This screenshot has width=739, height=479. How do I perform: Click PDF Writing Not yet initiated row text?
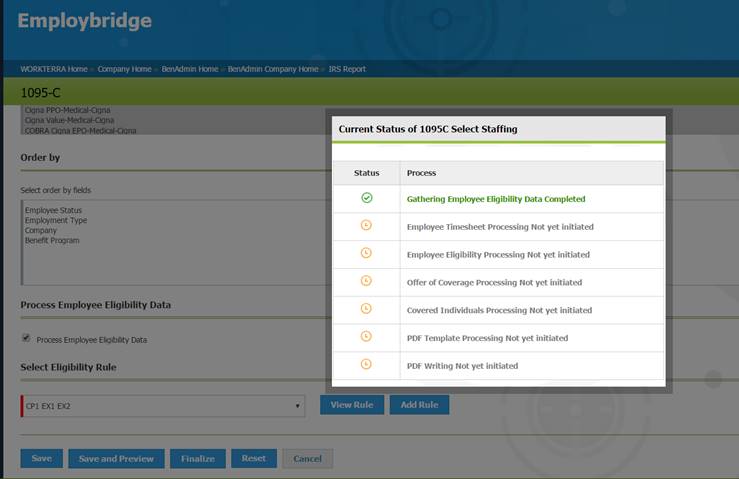pos(462,366)
